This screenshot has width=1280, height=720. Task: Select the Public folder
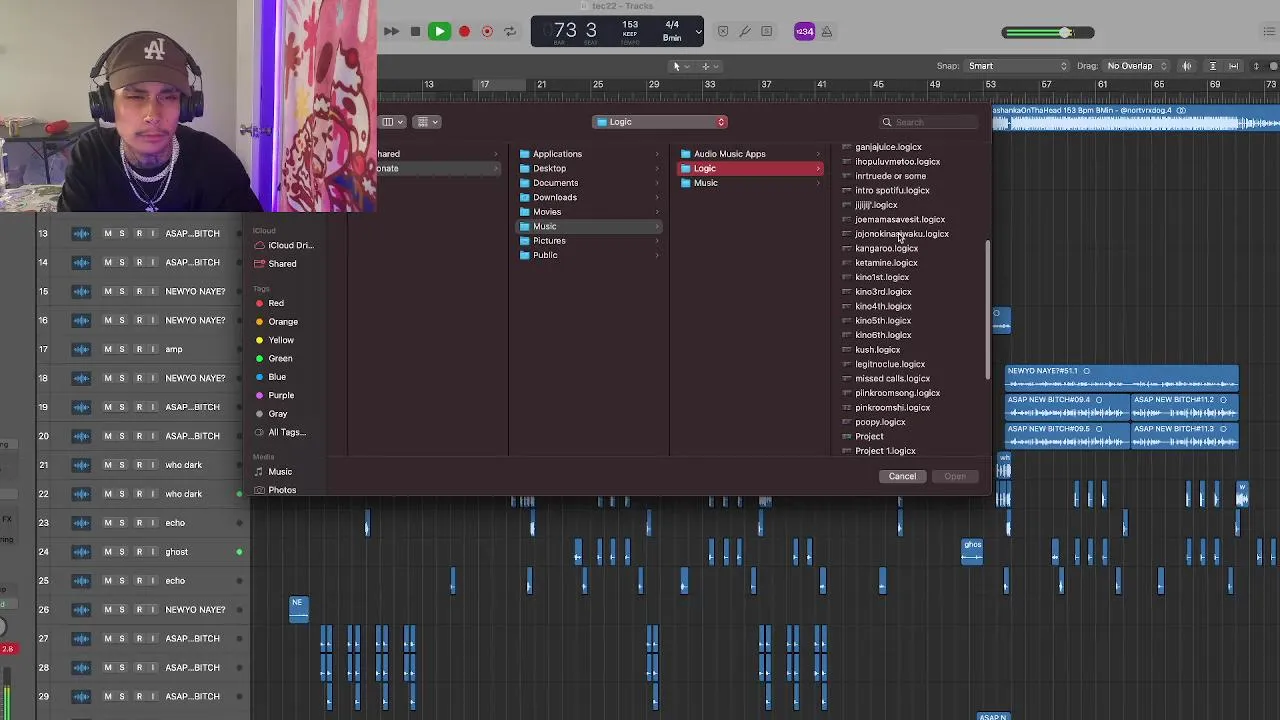pyautogui.click(x=589, y=255)
